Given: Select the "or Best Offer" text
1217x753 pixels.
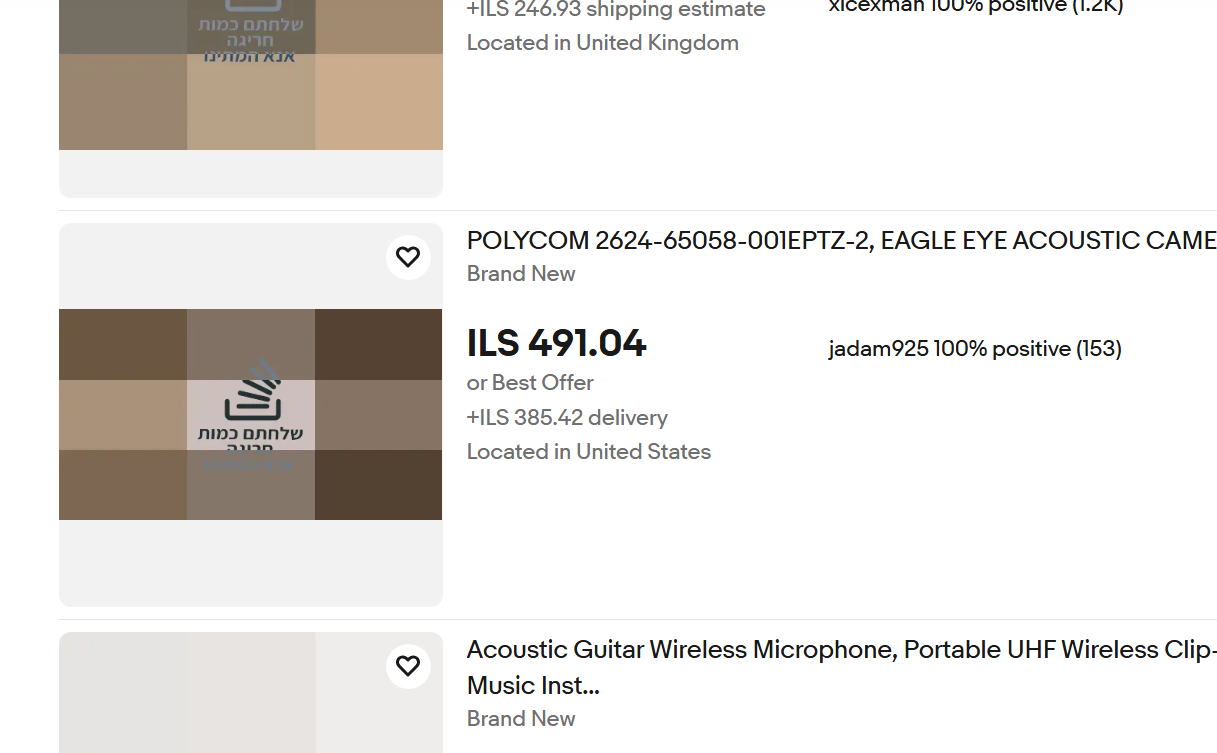Looking at the screenshot, I should point(530,383).
